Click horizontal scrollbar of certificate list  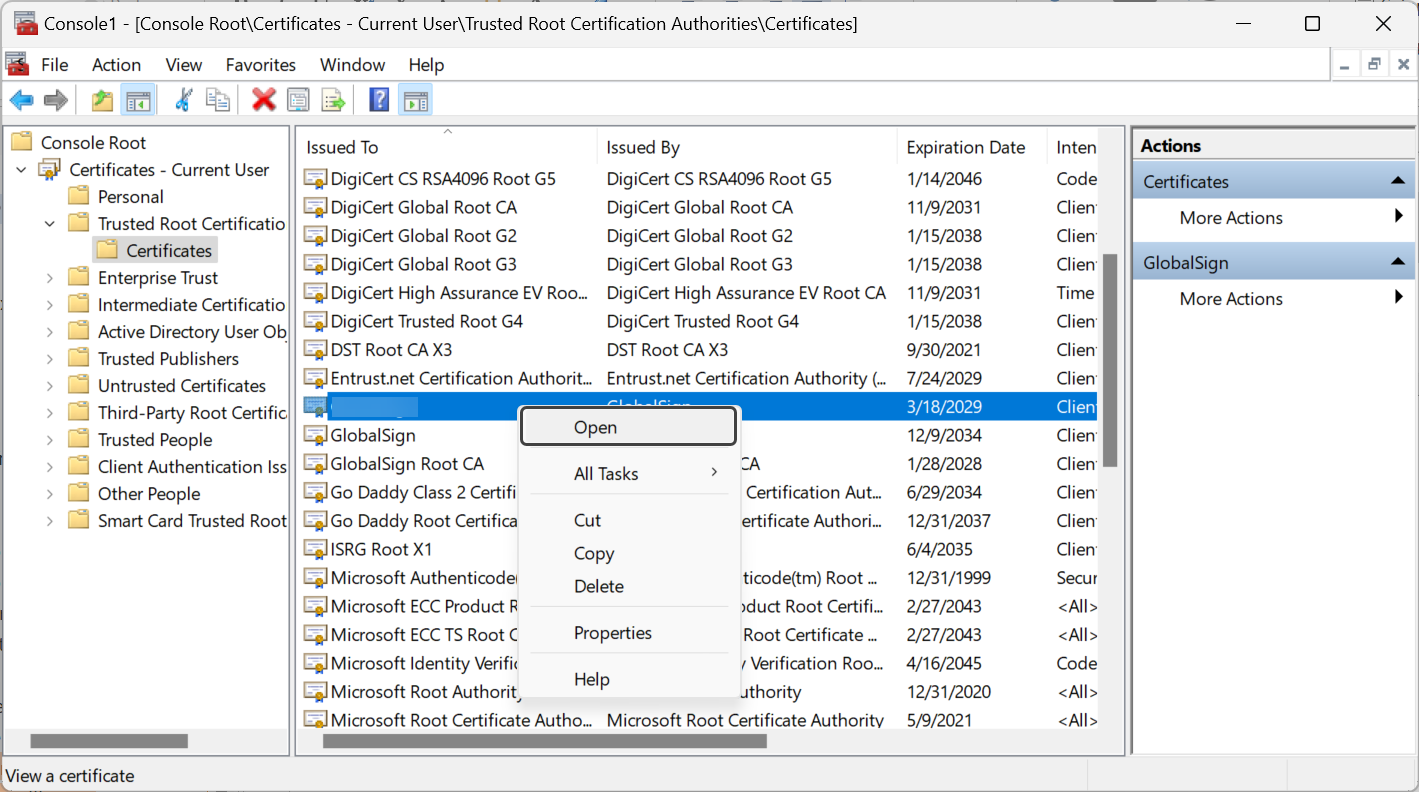pyautogui.click(x=545, y=741)
